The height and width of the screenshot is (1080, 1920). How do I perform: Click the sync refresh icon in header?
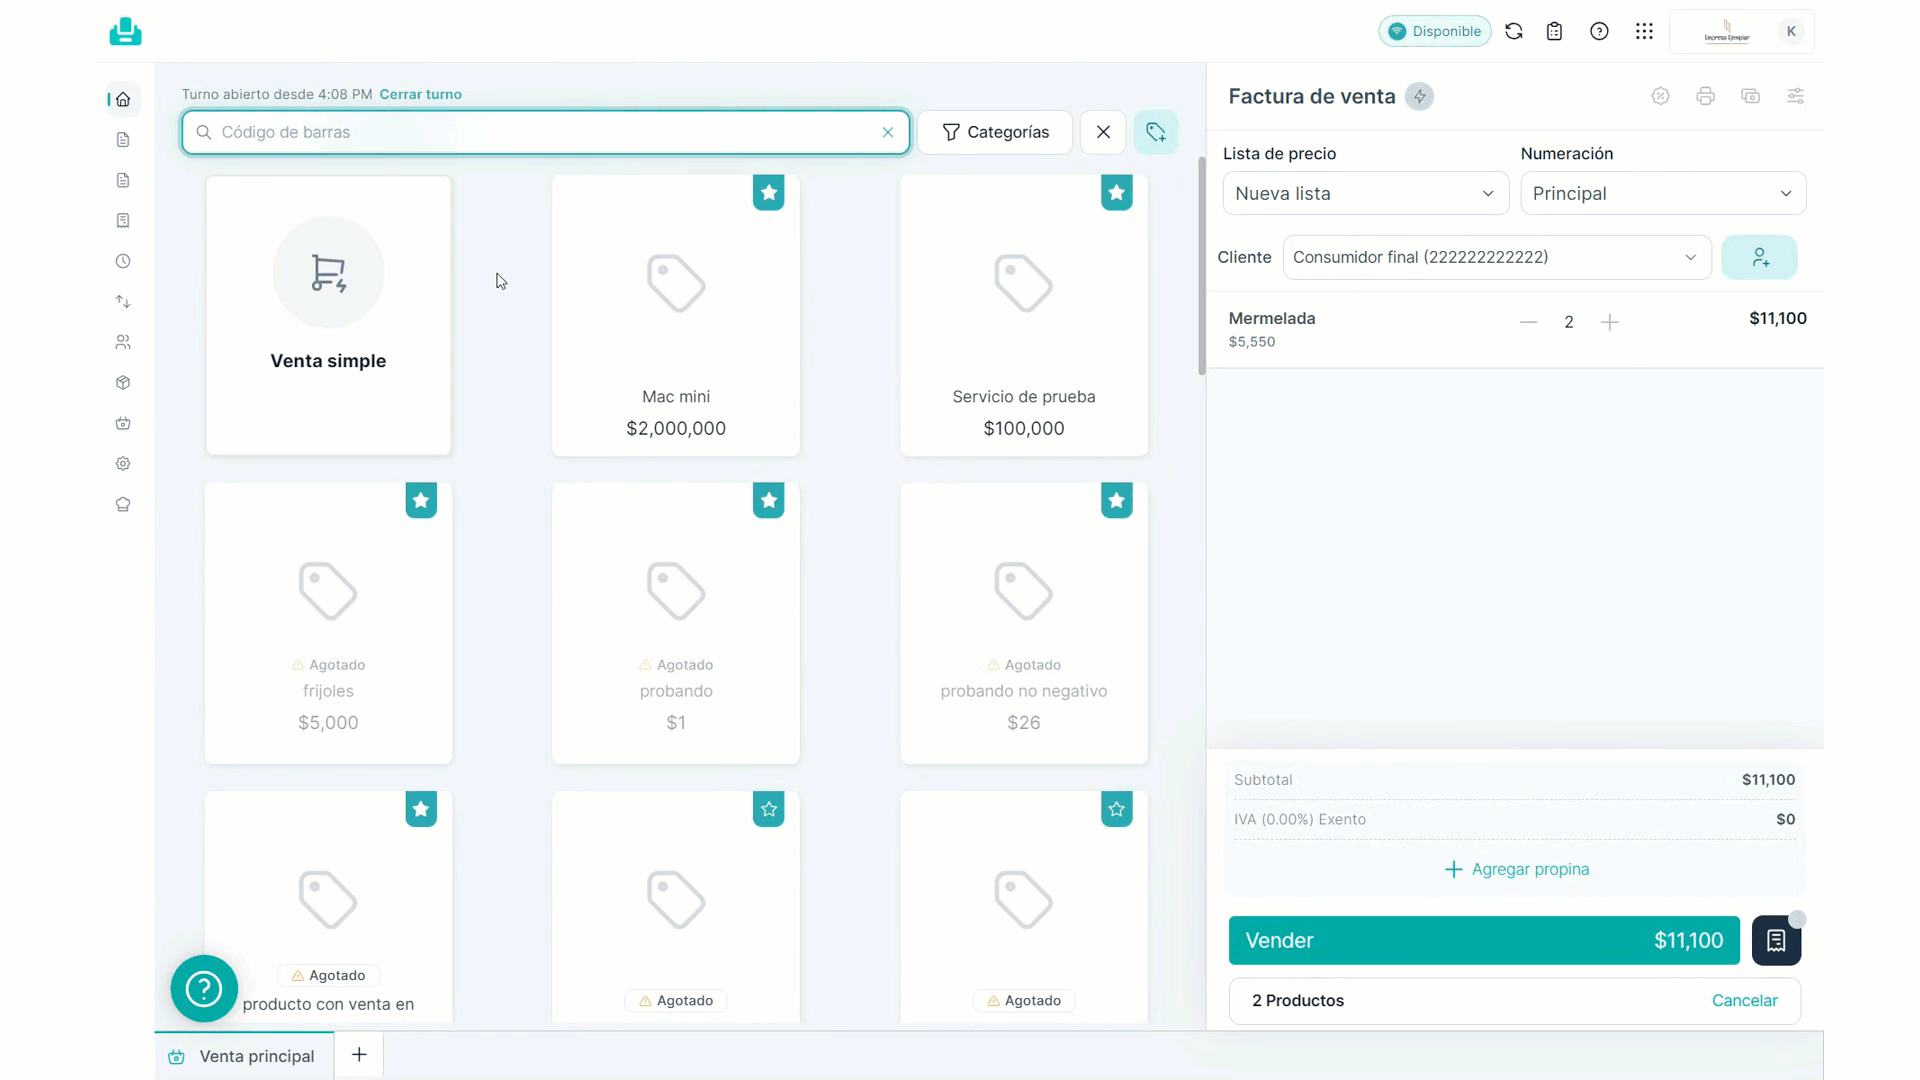[x=1514, y=31]
